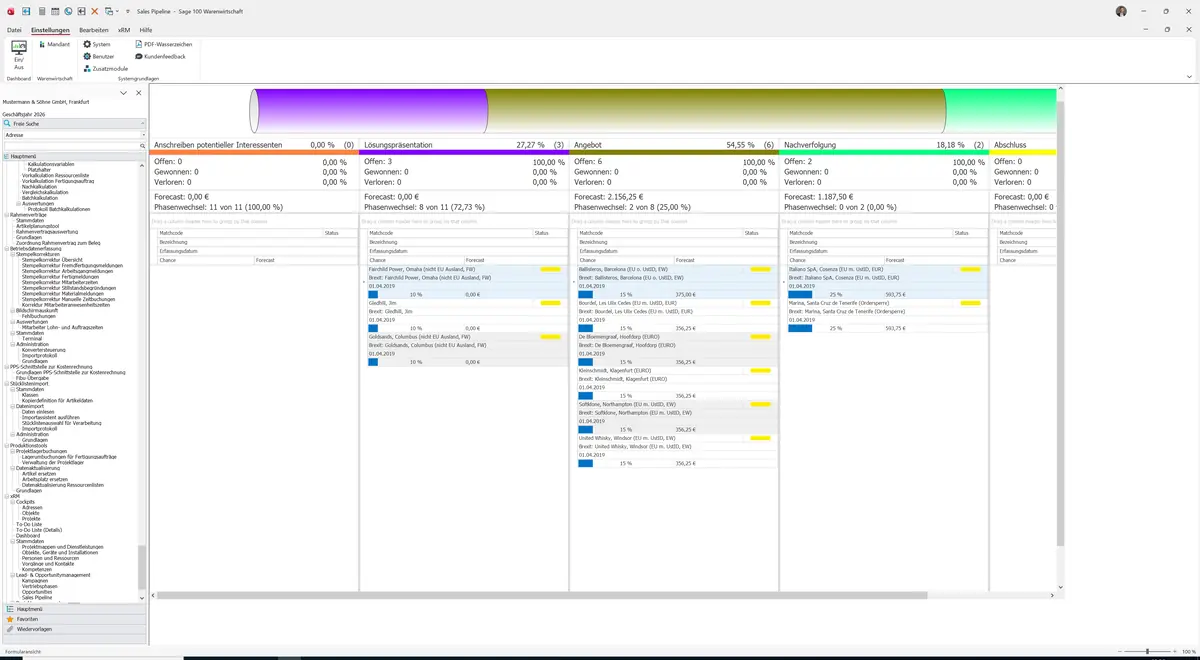Collapse the Stempelkorrekturen tree node
Viewport: 1200px width, 660px height.
tap(12, 253)
